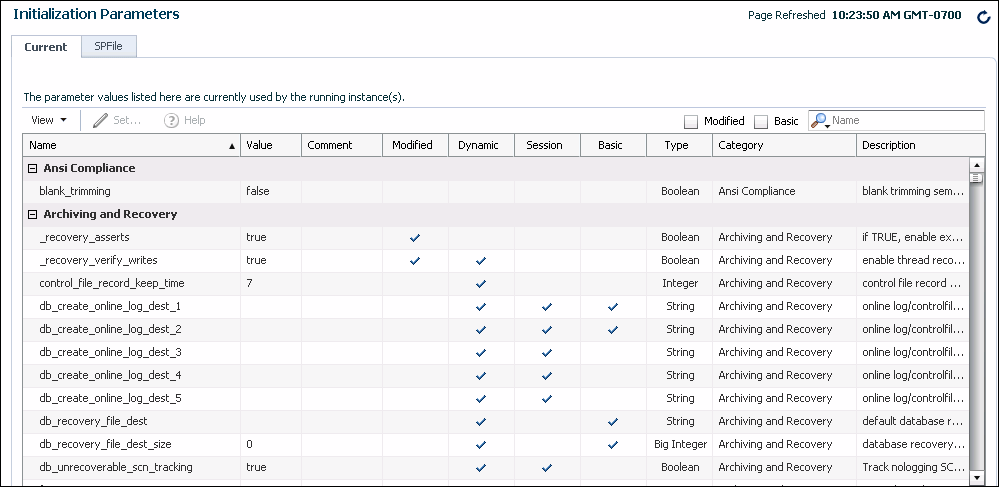The image size is (999, 487).
Task: Collapse the Archiving and Recovery group
Action: [x=32, y=215]
